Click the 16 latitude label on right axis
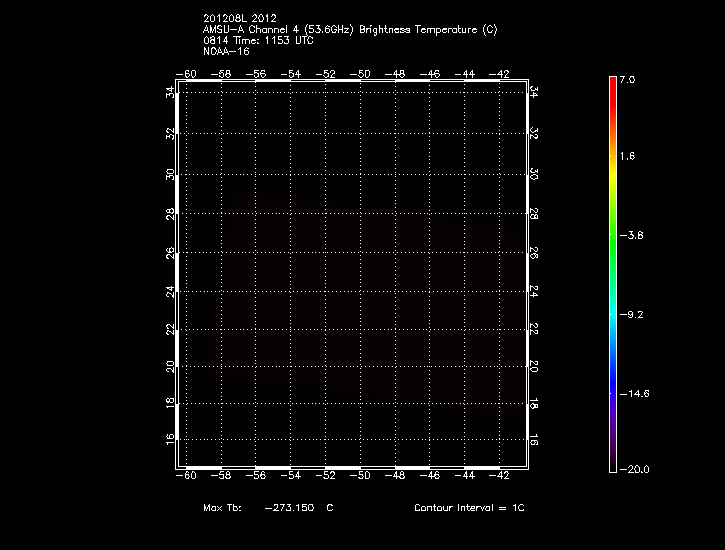 534,439
